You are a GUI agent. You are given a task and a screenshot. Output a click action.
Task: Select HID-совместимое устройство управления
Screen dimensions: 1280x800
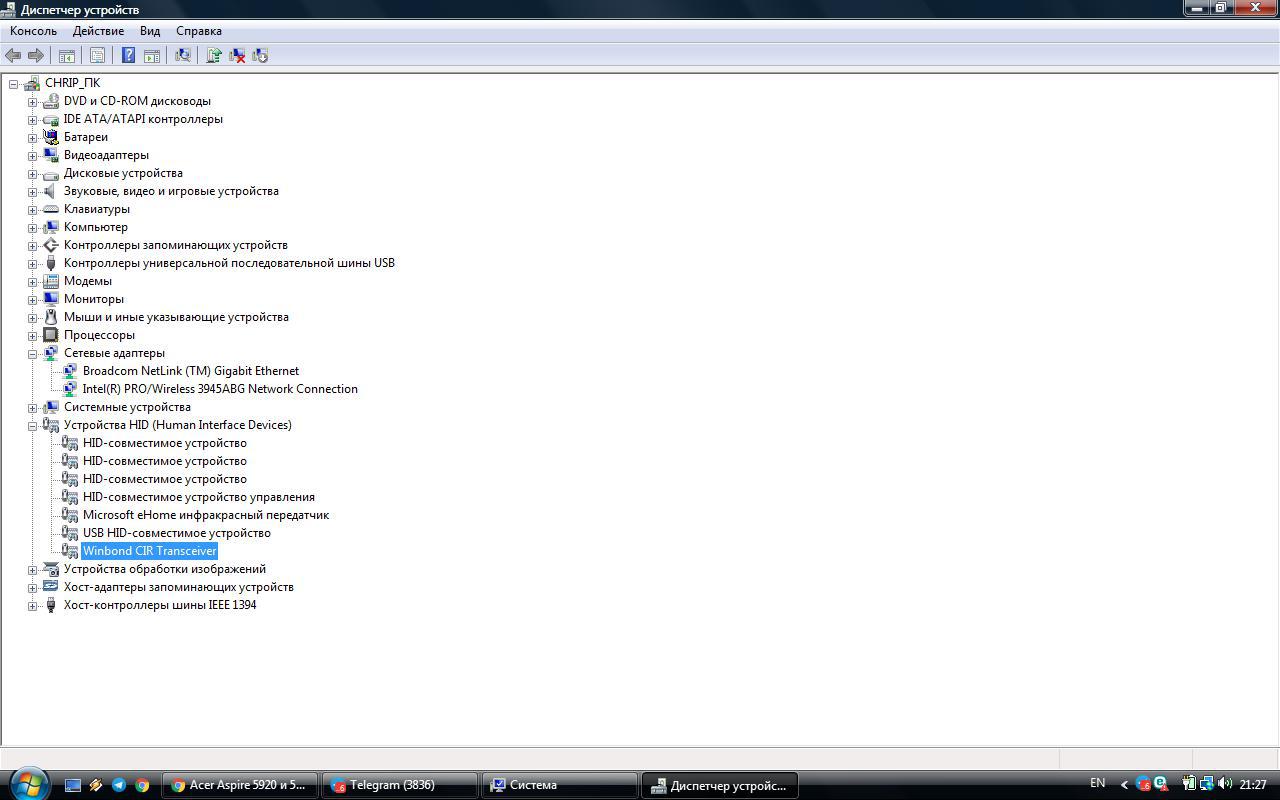point(199,497)
